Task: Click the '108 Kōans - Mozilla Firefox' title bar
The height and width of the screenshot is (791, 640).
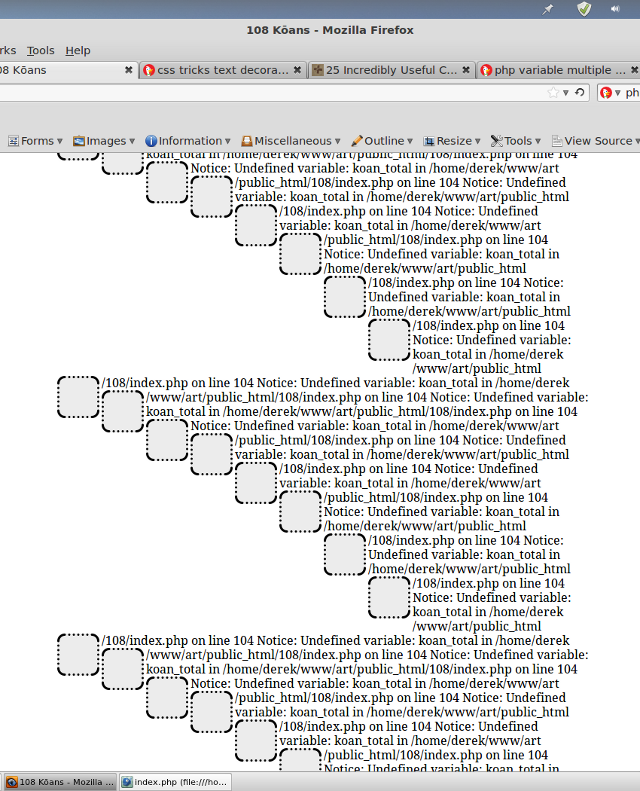Action: tap(330, 30)
